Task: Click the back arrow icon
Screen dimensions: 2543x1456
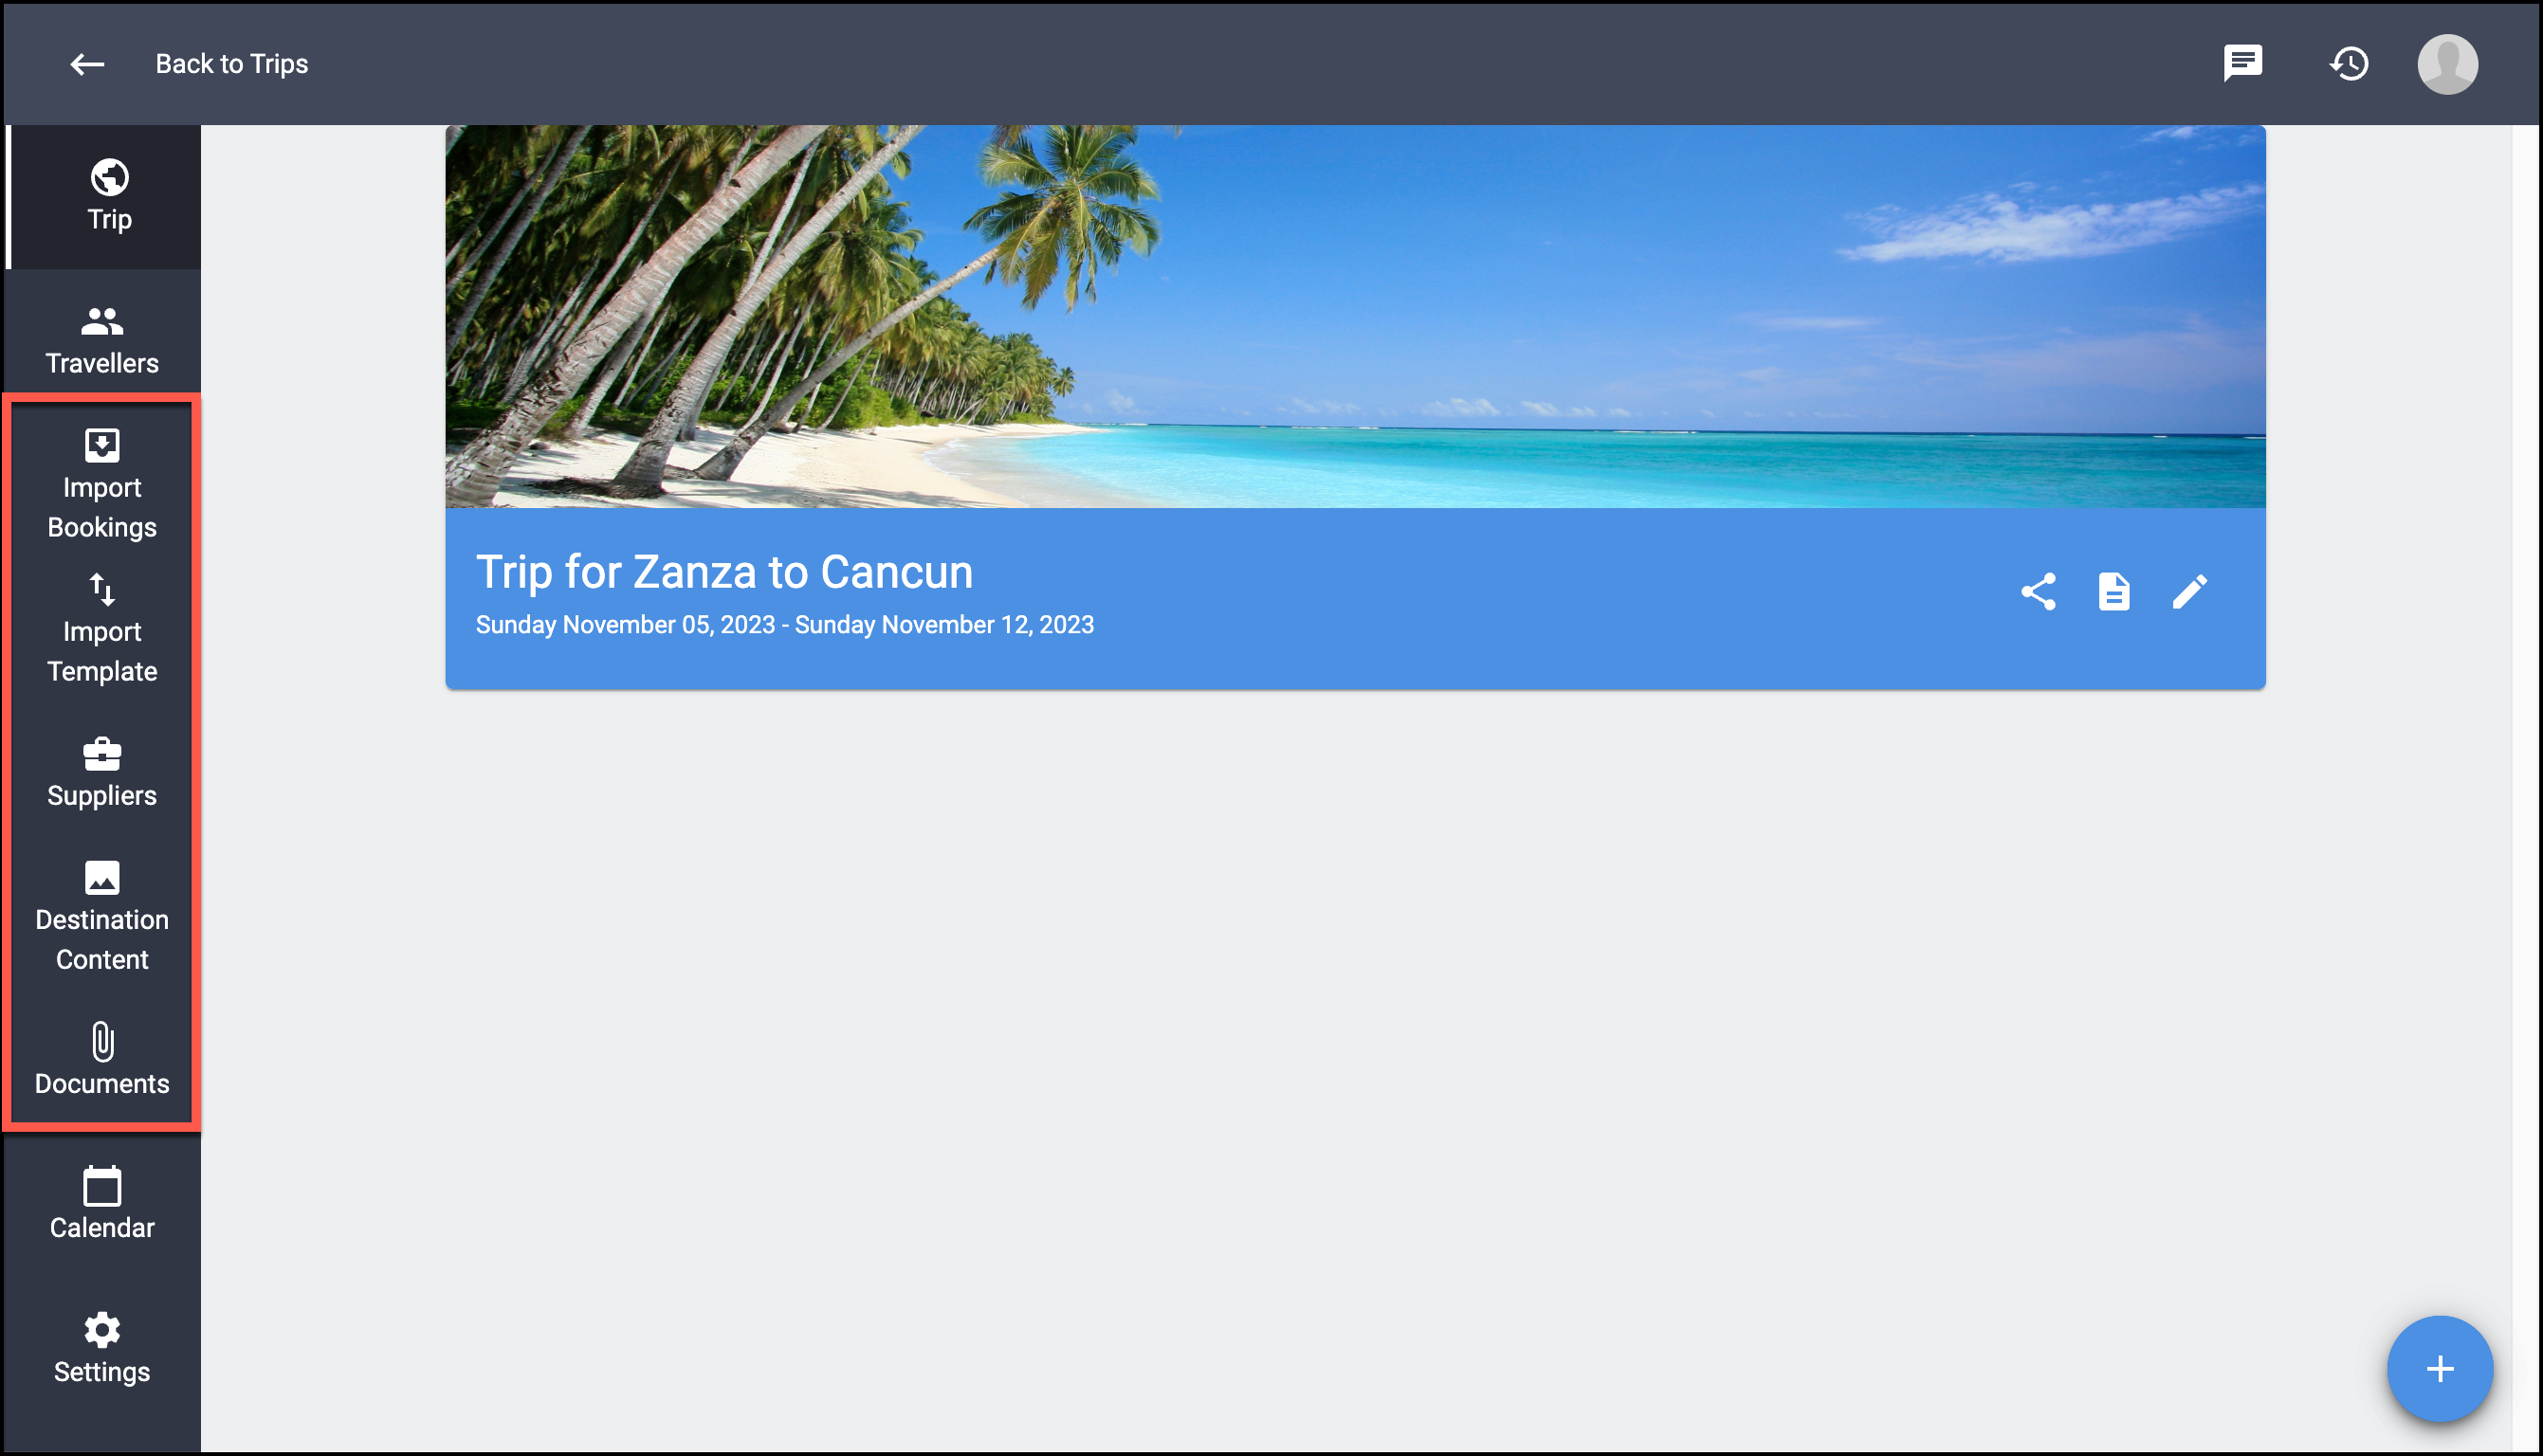Action: click(x=87, y=64)
